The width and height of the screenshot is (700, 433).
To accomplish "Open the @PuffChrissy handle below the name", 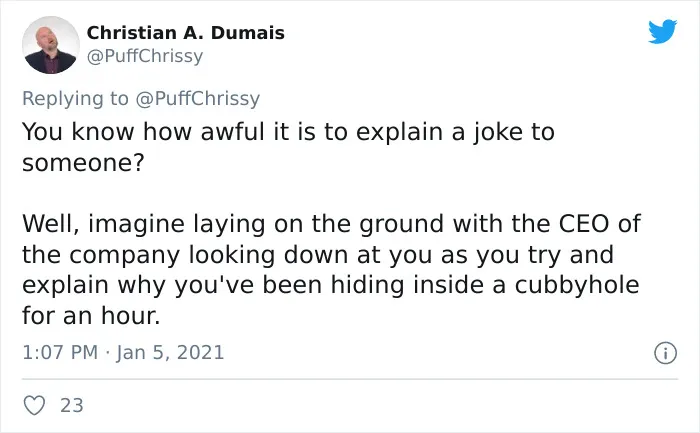I will tap(145, 56).
